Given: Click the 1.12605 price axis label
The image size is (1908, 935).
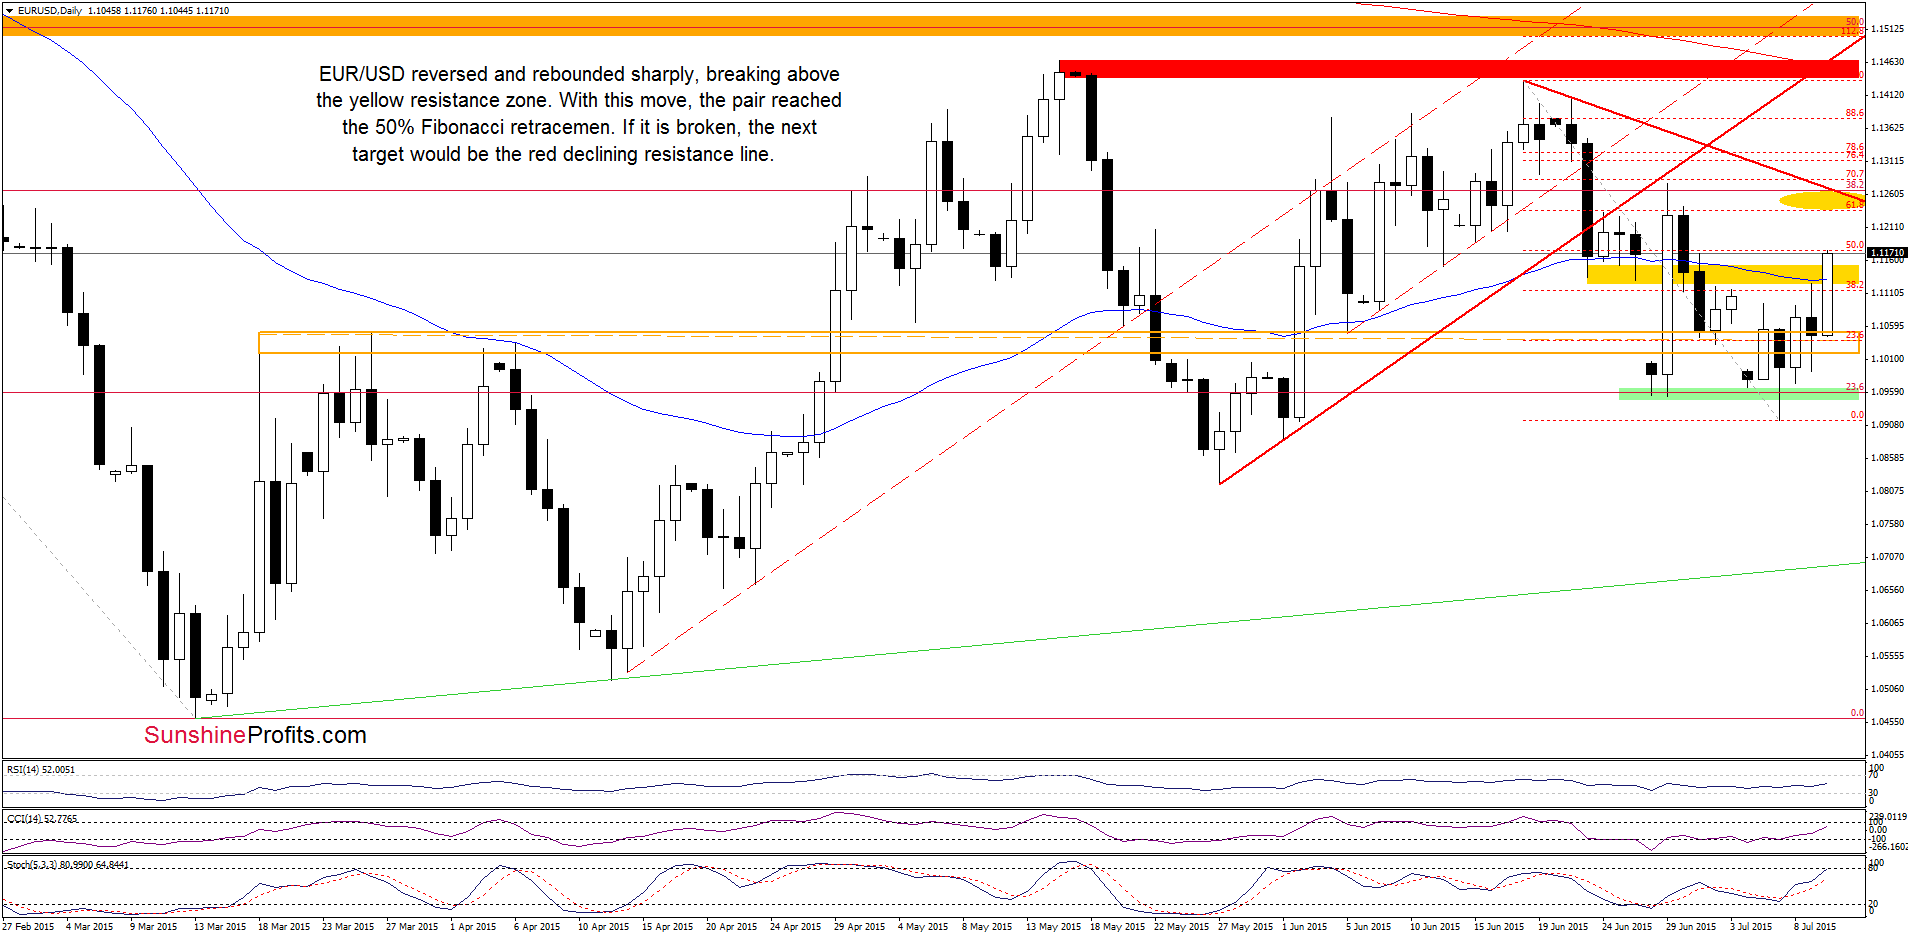Looking at the screenshot, I should [x=1887, y=194].
